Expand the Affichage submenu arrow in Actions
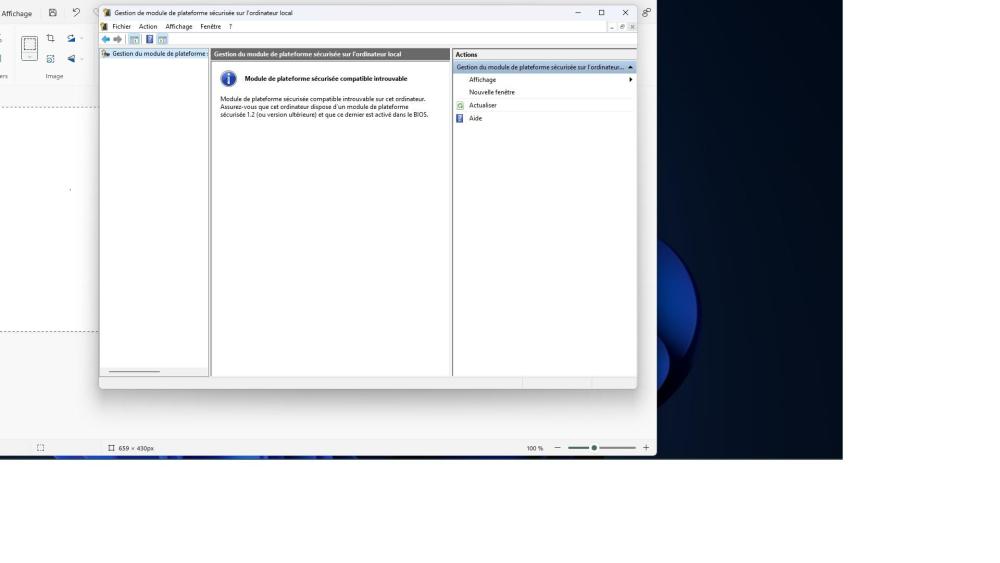The width and height of the screenshot is (1000, 563). click(x=630, y=80)
